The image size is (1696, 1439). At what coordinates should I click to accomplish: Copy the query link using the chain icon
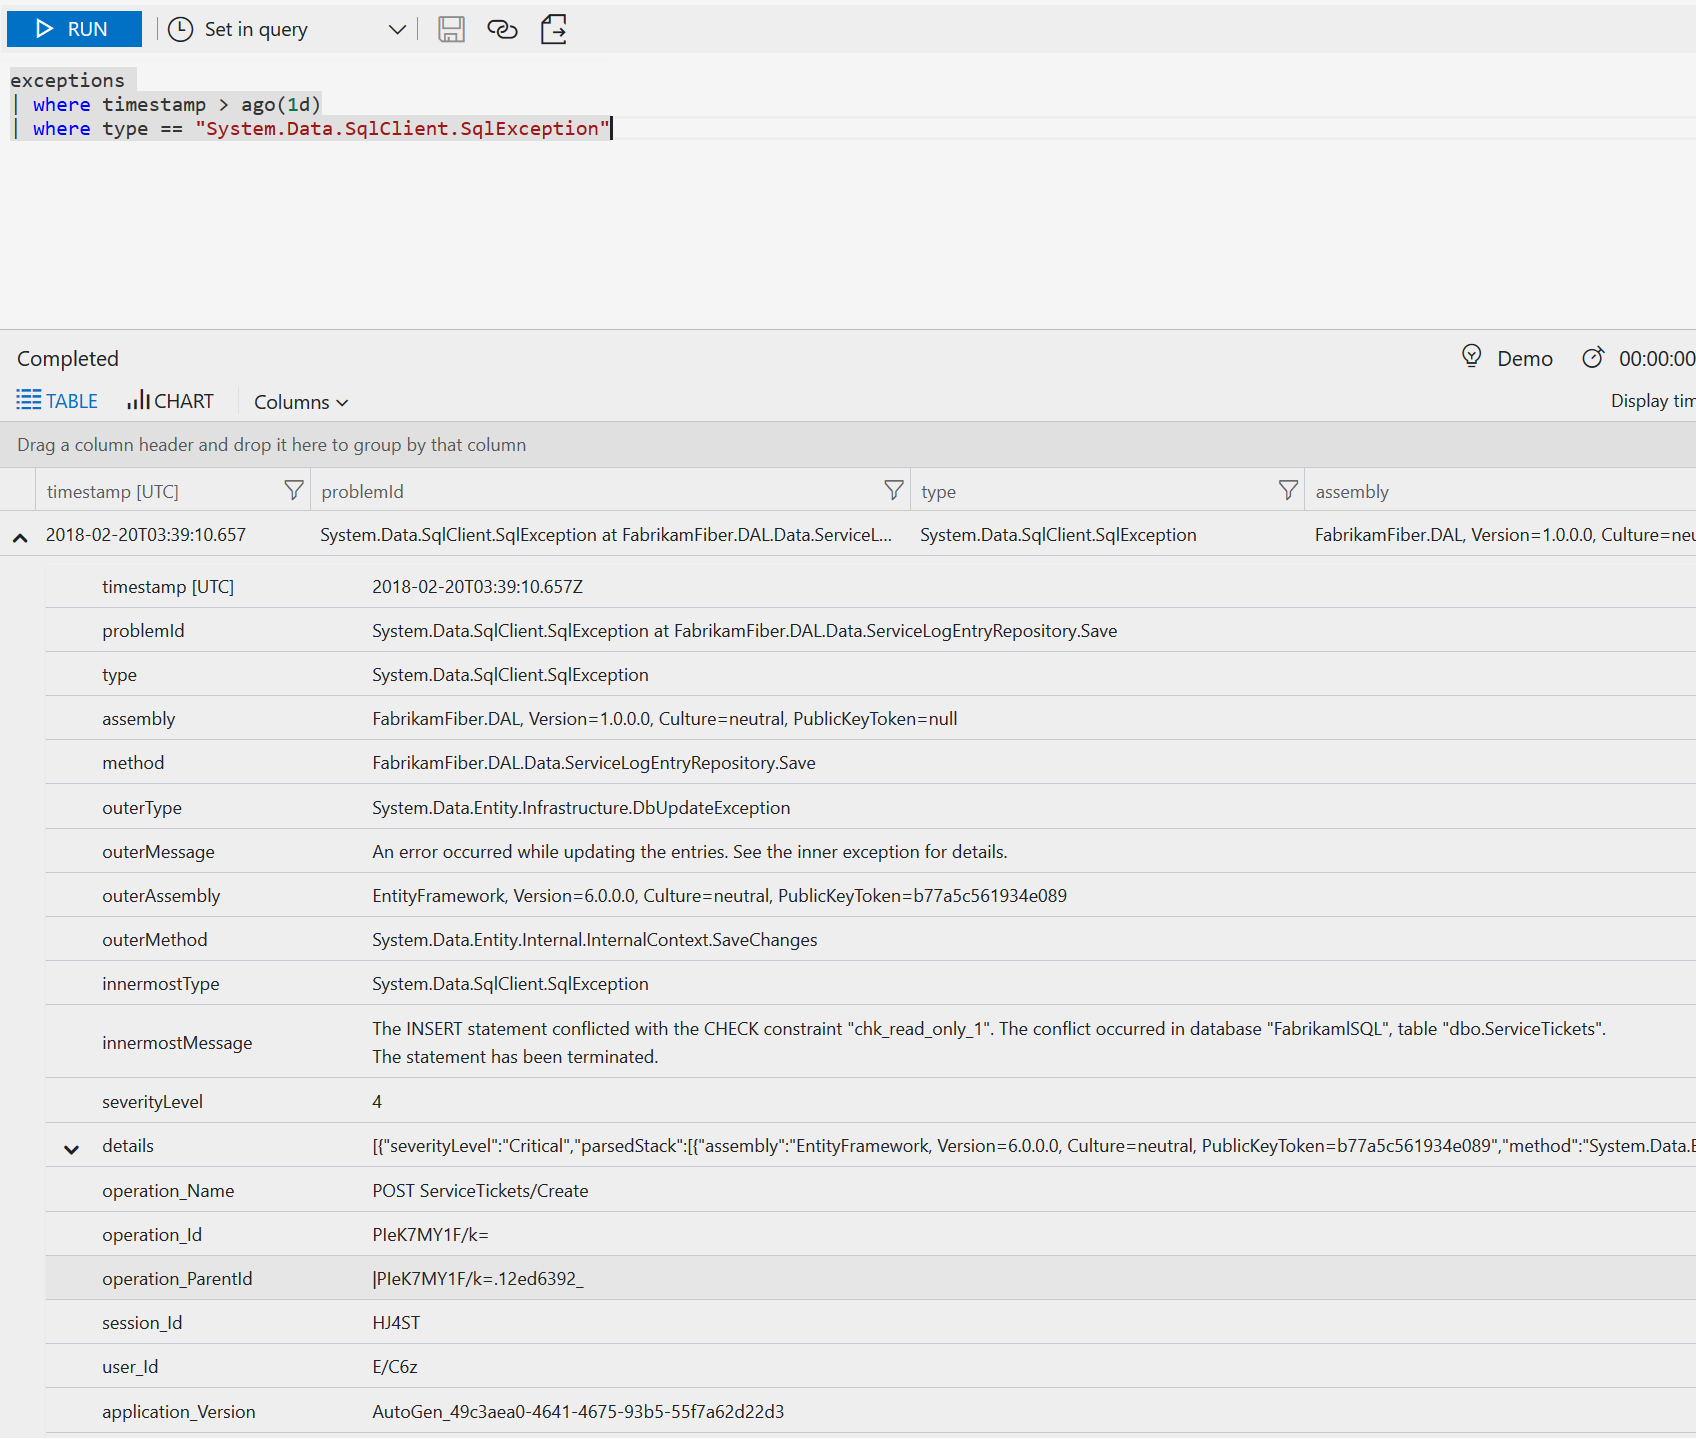tap(501, 29)
